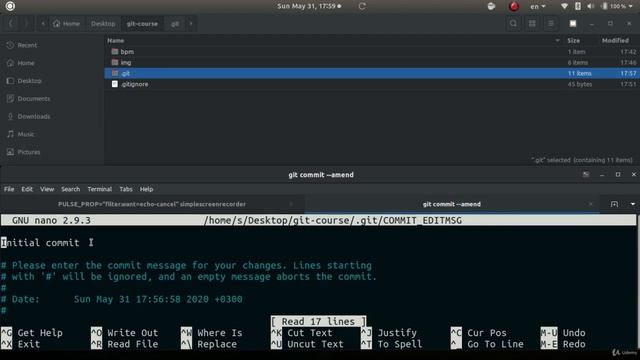Open the terminal Tabs menu
The width and height of the screenshot is (640, 360).
pyautogui.click(x=126, y=189)
